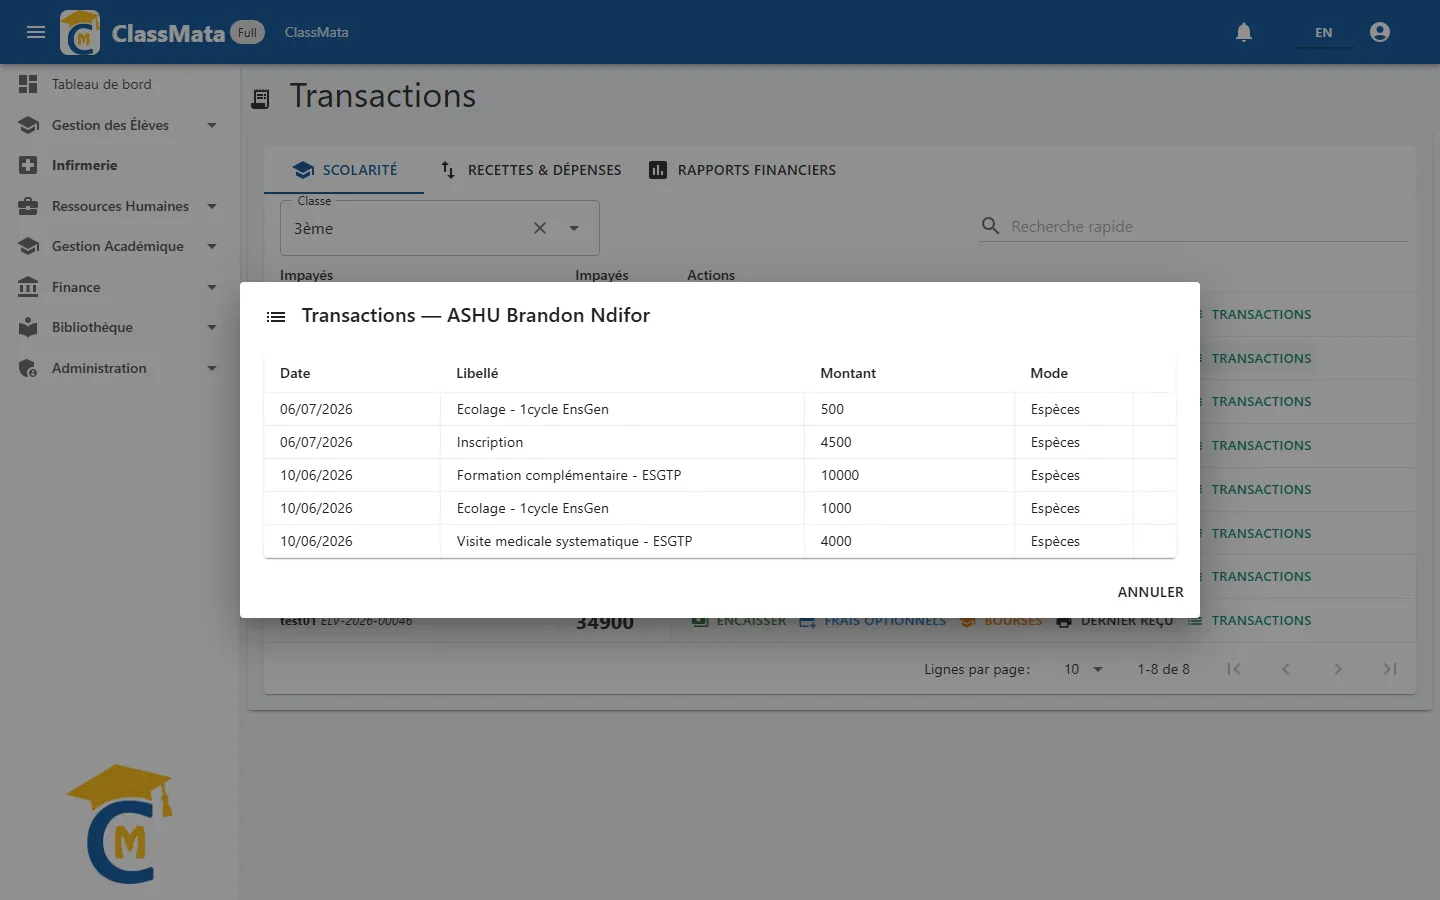Click the Administration shield icon

28,368
